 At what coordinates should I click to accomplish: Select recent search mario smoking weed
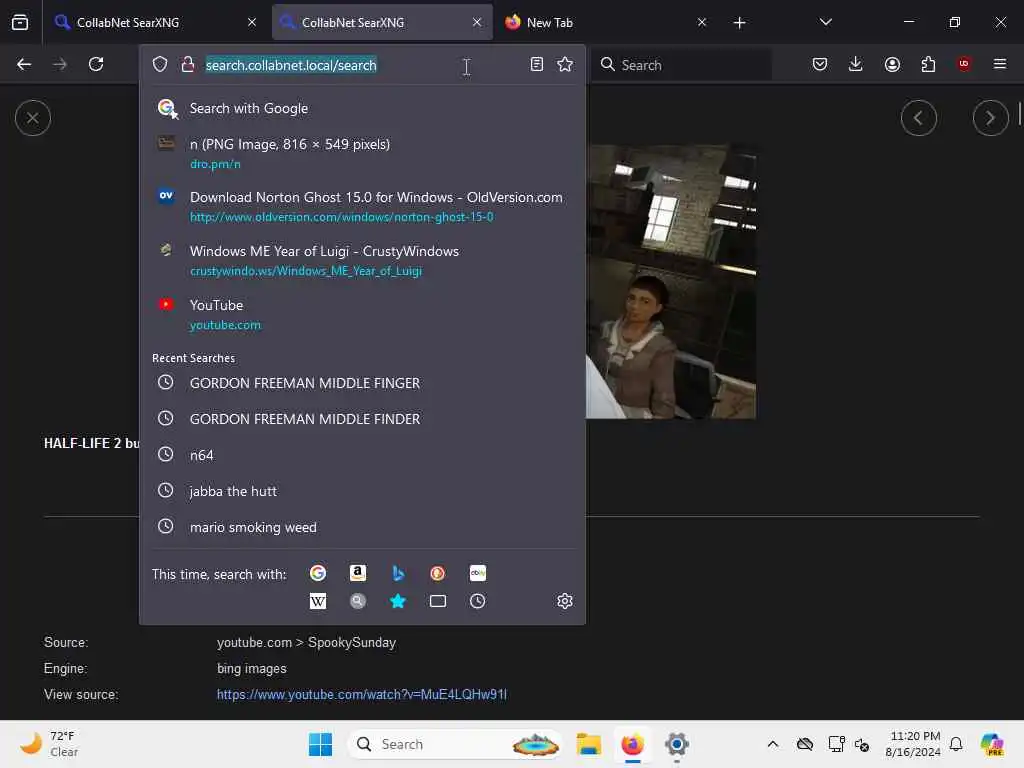(x=362, y=527)
